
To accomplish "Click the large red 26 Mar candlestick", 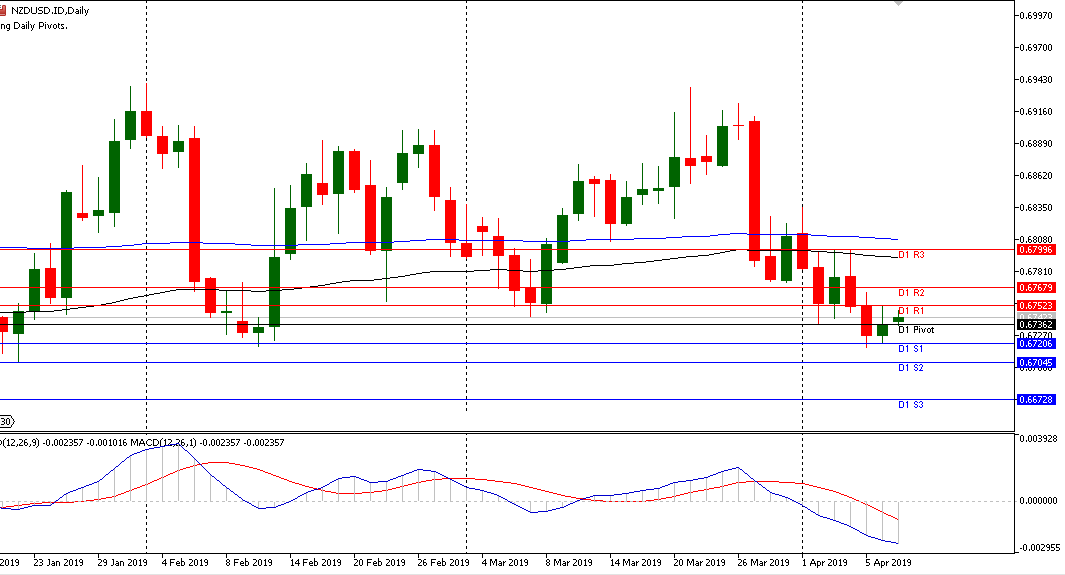I will point(754,190).
